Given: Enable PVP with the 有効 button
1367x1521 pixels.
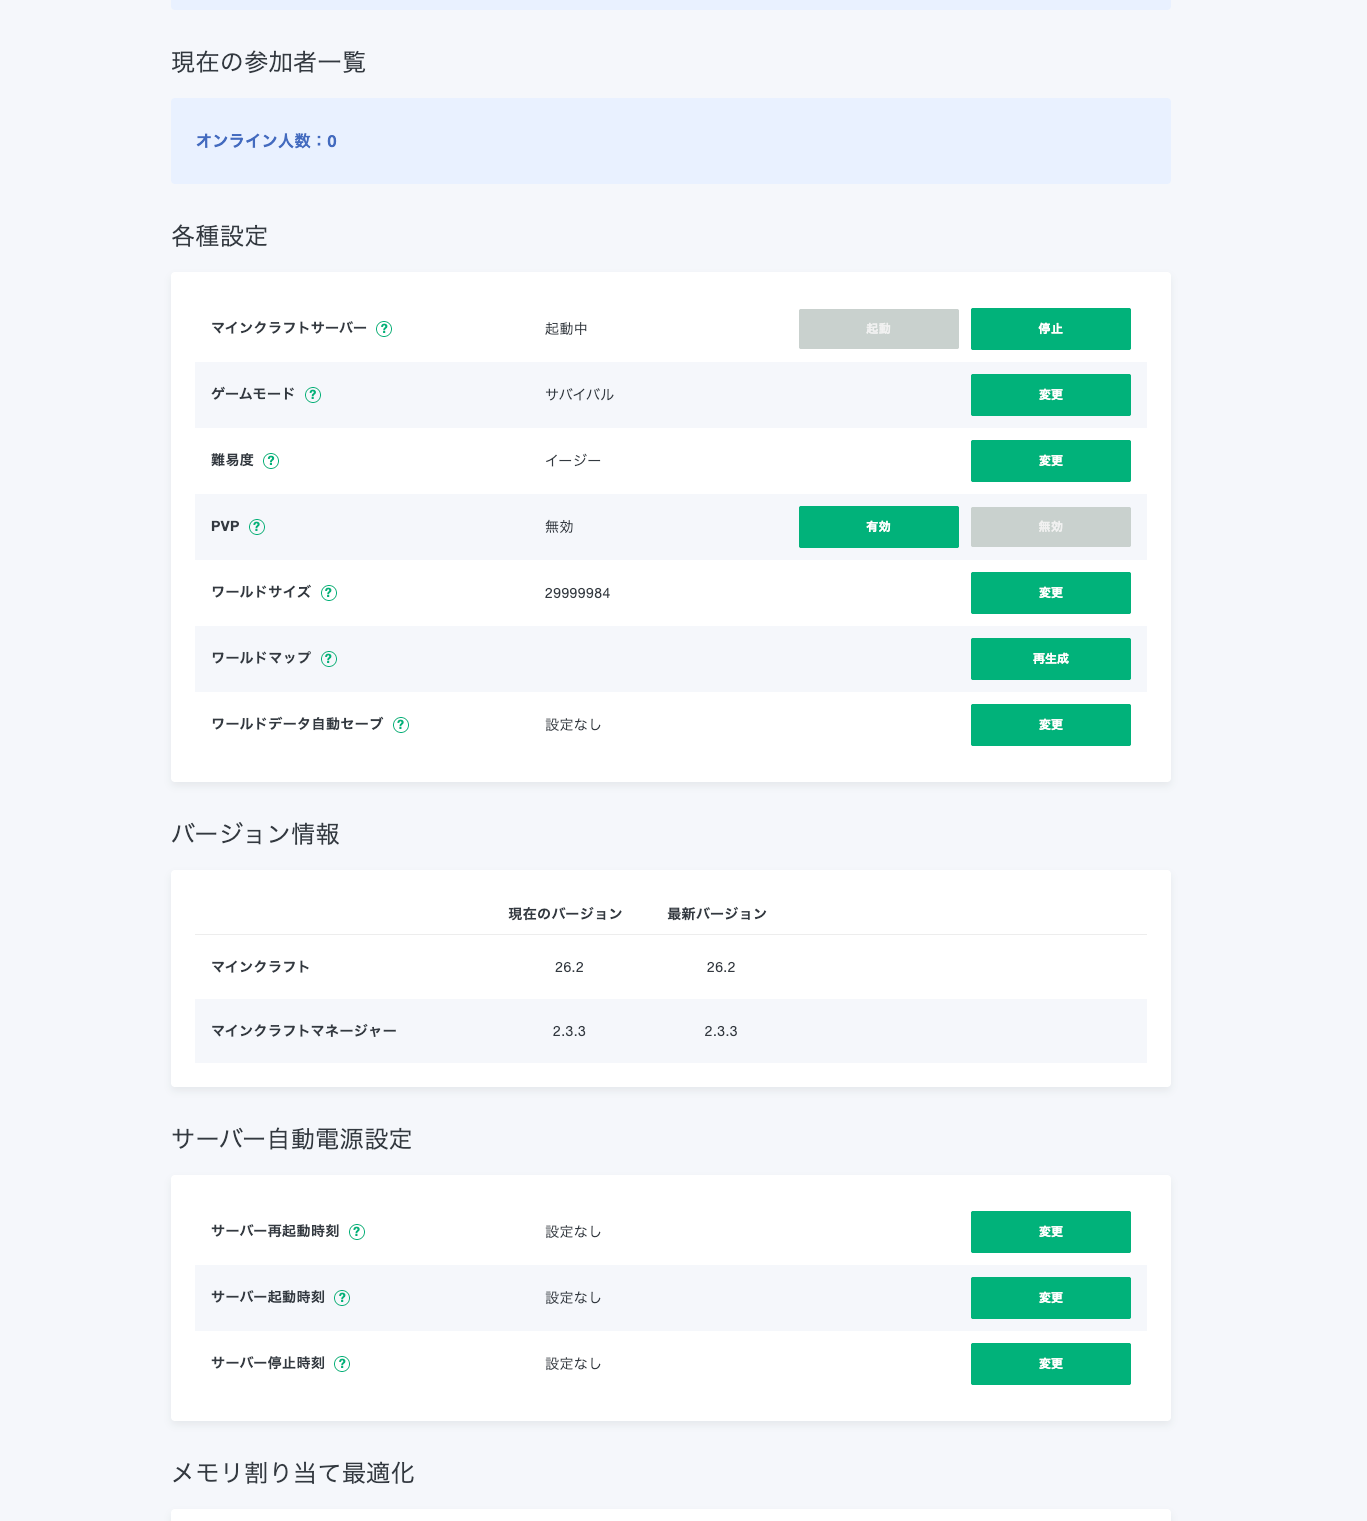Looking at the screenshot, I should point(879,527).
